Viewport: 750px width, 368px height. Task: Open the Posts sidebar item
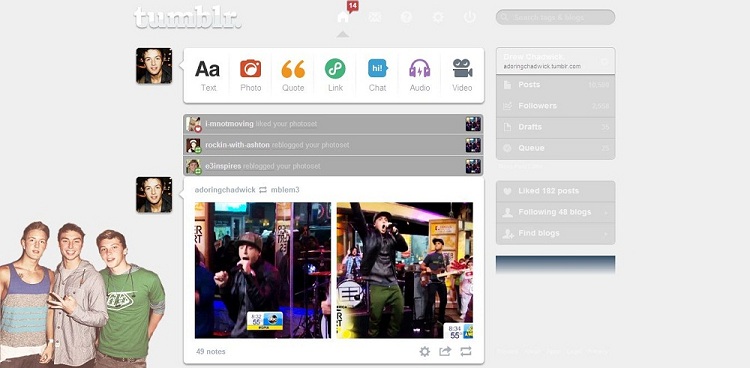(555, 85)
